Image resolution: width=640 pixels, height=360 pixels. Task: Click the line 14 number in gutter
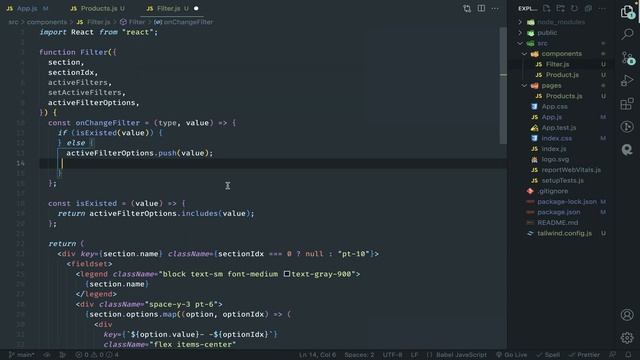20,163
